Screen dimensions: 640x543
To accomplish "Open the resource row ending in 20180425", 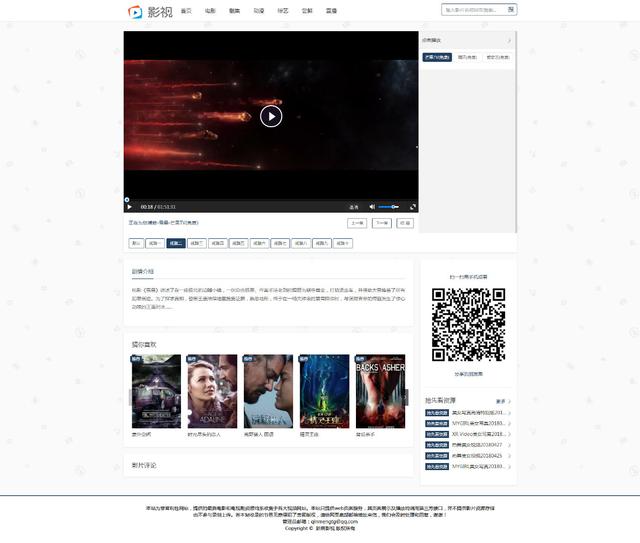I will tap(468, 456).
